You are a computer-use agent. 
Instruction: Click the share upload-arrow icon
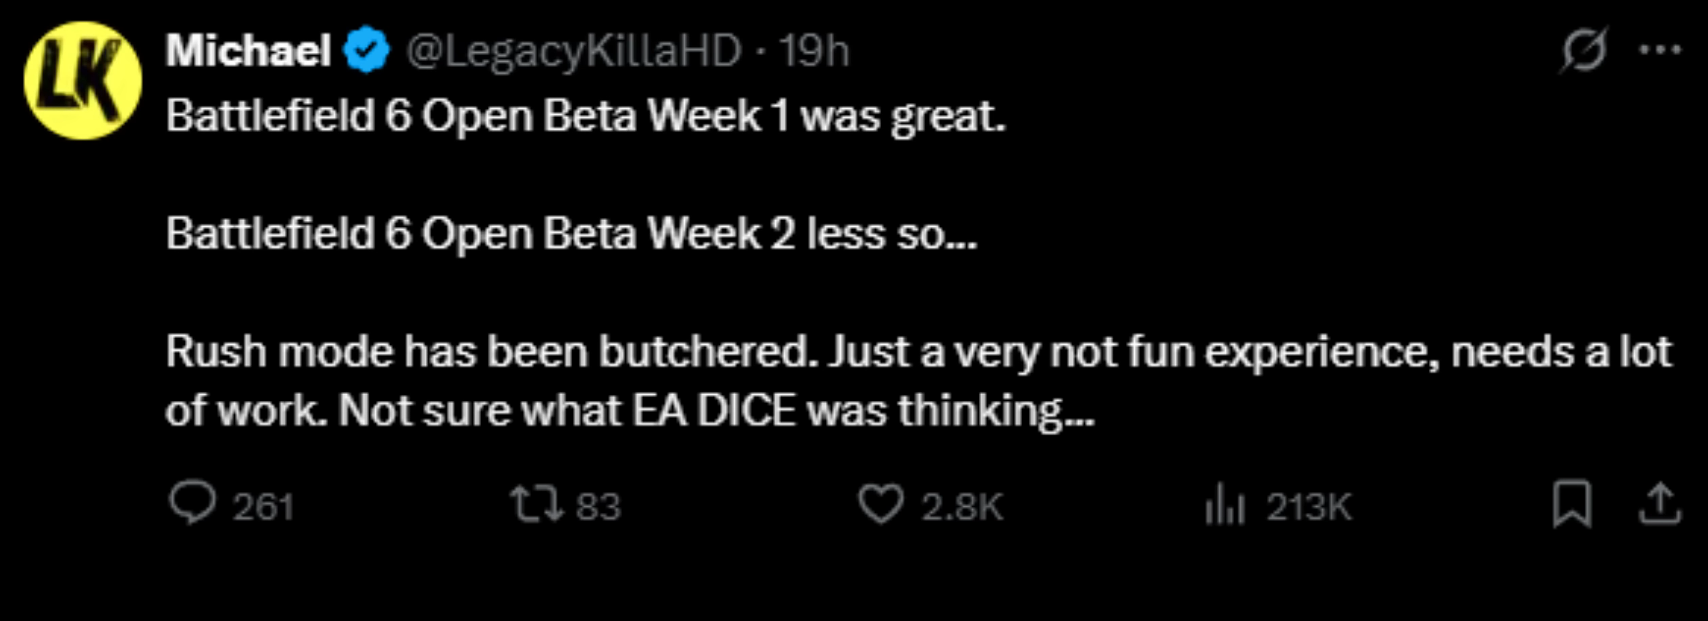[x=1660, y=504]
